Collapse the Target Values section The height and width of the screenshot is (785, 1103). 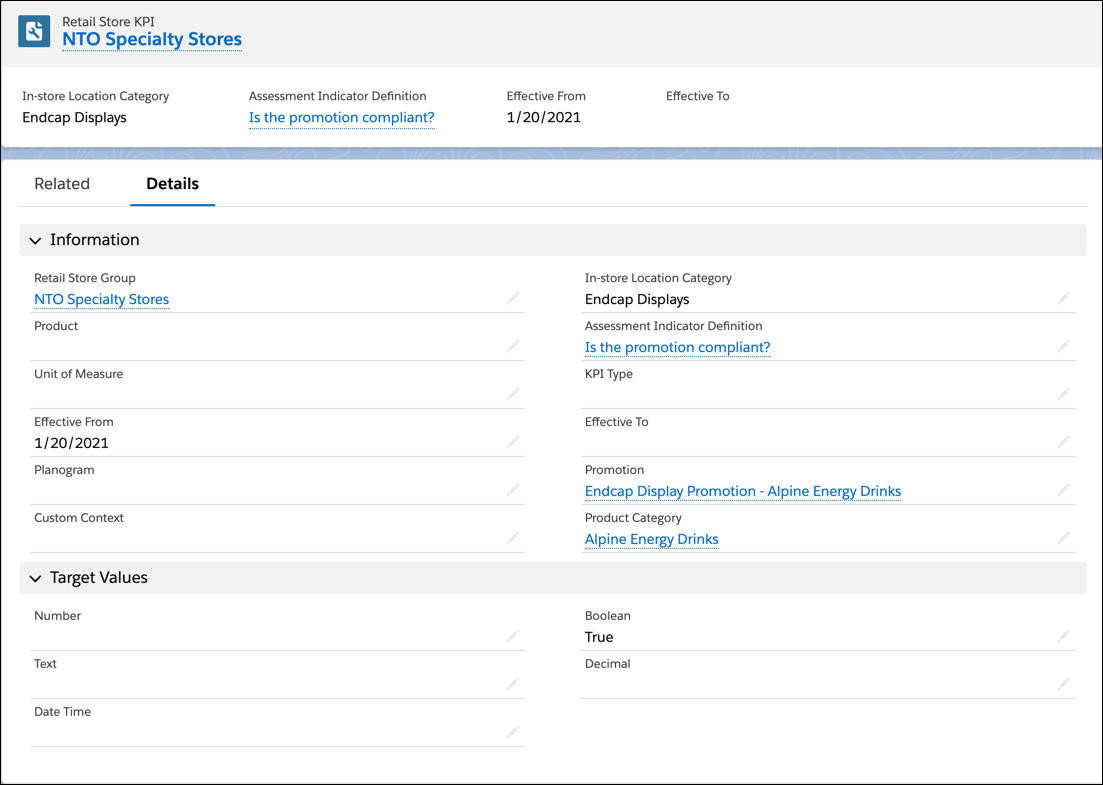(x=35, y=578)
